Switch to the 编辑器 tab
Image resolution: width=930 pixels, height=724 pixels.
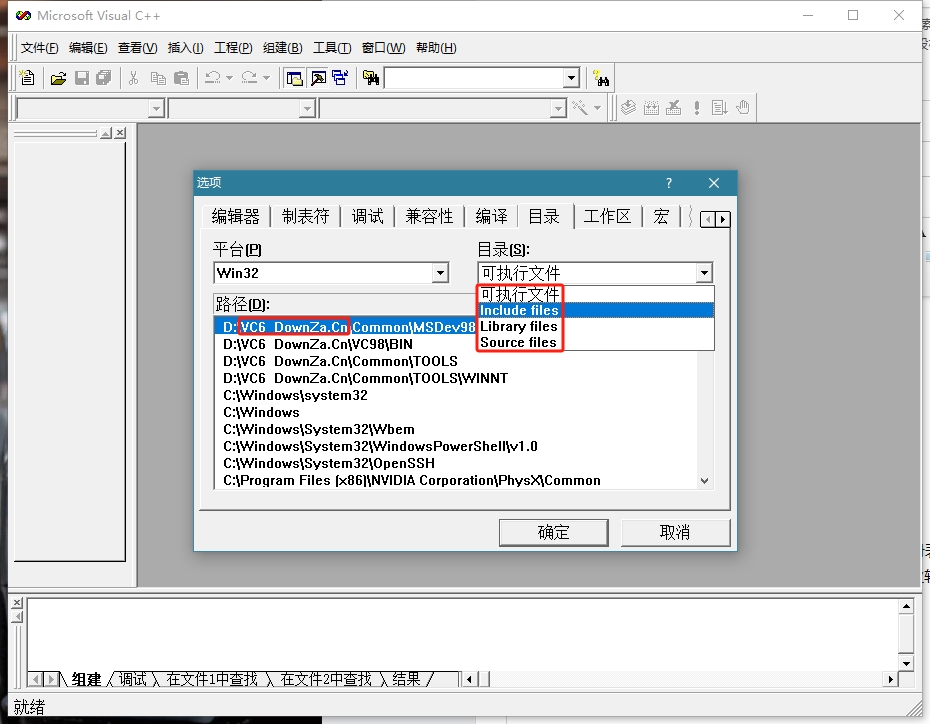click(x=235, y=216)
